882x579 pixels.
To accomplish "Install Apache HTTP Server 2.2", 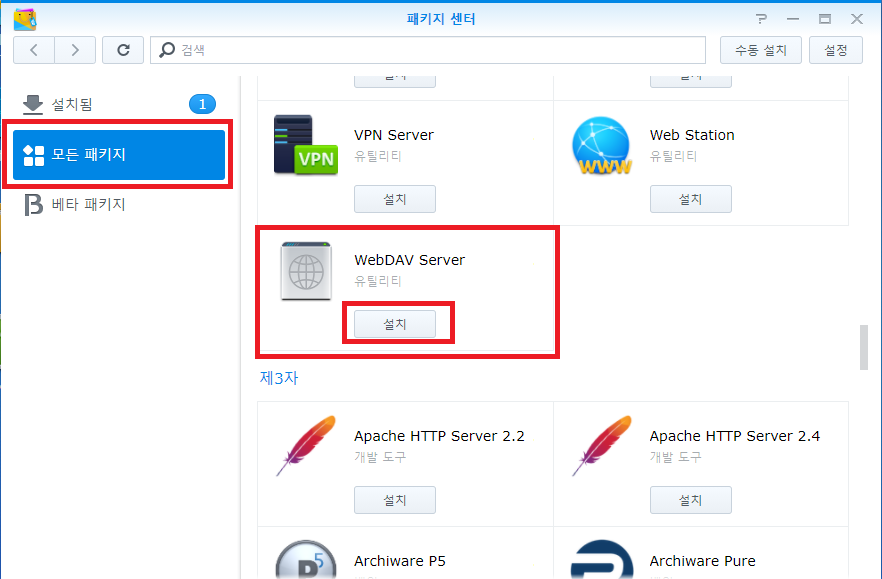I will click(395, 500).
